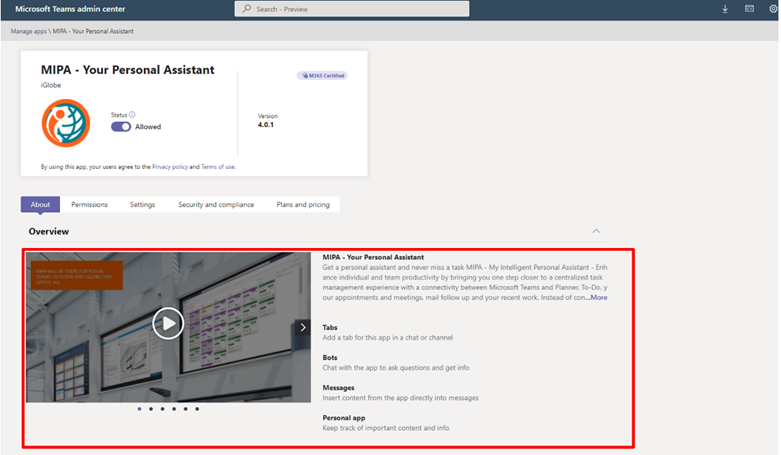Click the iGlobe publisher name
The width and height of the screenshot is (781, 455).
51,85
